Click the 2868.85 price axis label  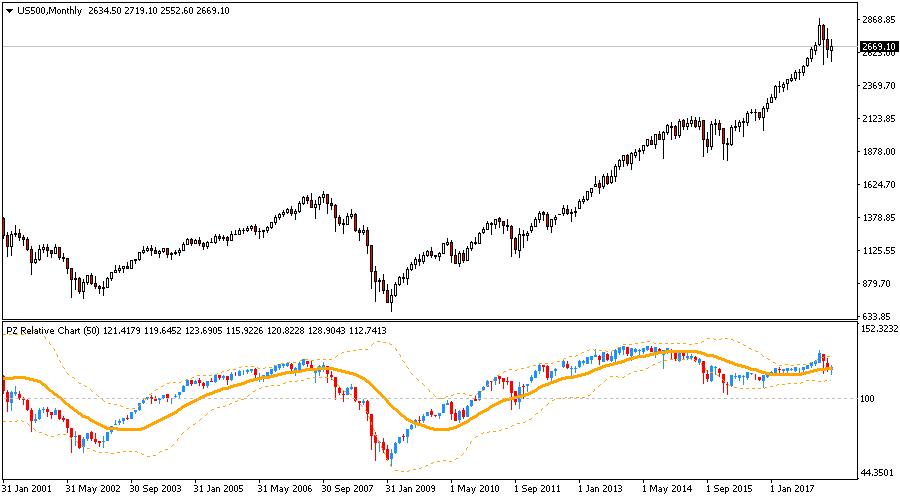pyautogui.click(x=876, y=20)
